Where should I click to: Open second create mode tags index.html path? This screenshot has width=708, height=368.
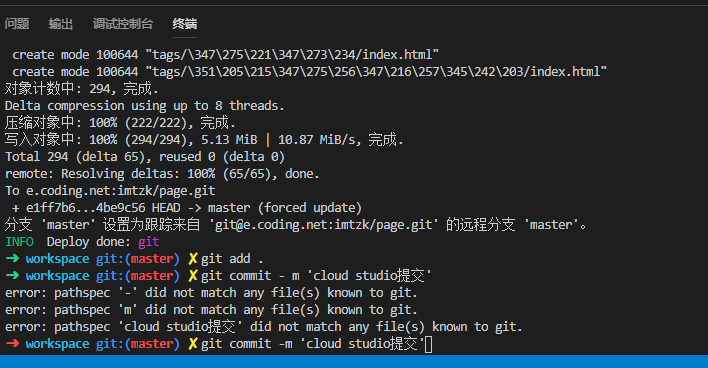pyautogui.click(x=376, y=72)
